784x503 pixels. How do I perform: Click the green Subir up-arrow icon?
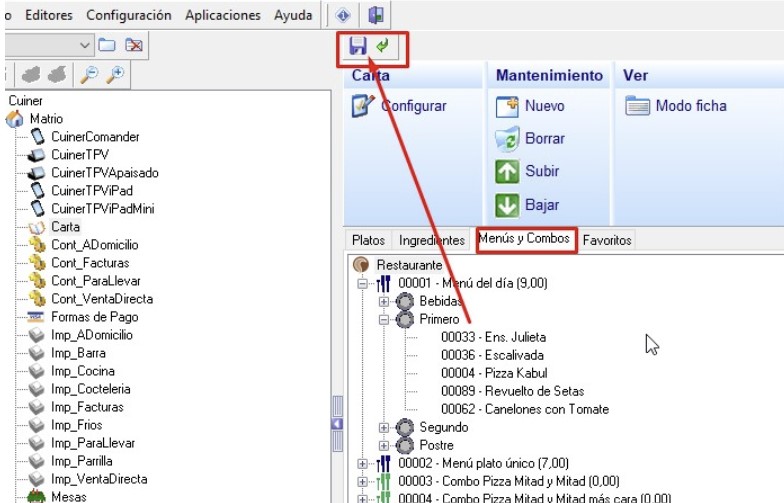pos(507,172)
